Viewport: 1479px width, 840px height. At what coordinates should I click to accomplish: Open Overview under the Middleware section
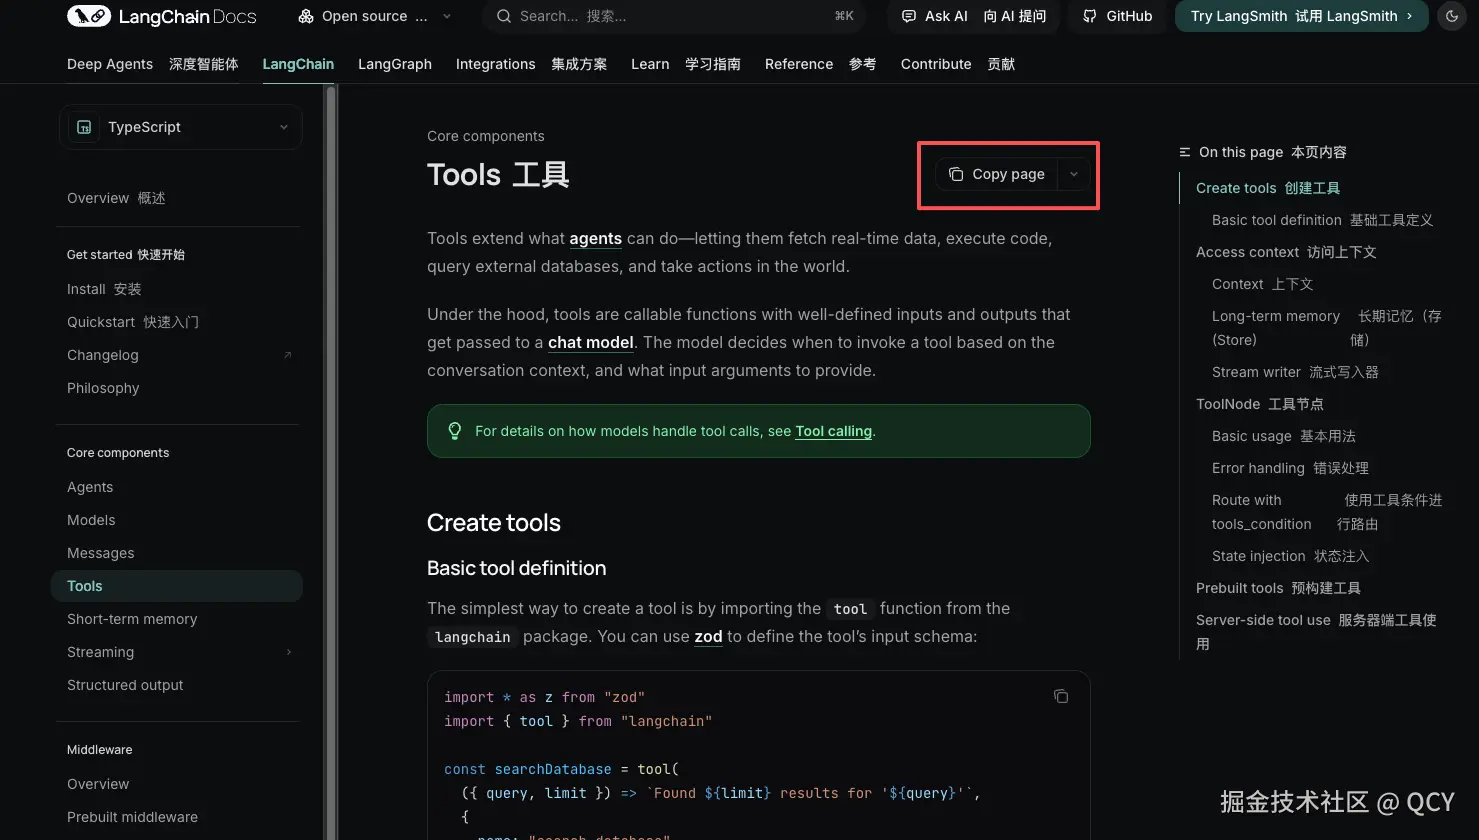tap(98, 784)
